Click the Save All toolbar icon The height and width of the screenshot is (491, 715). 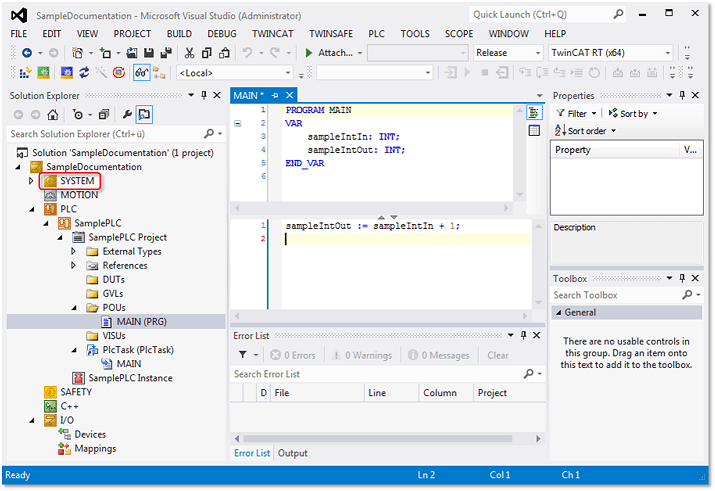pos(166,53)
